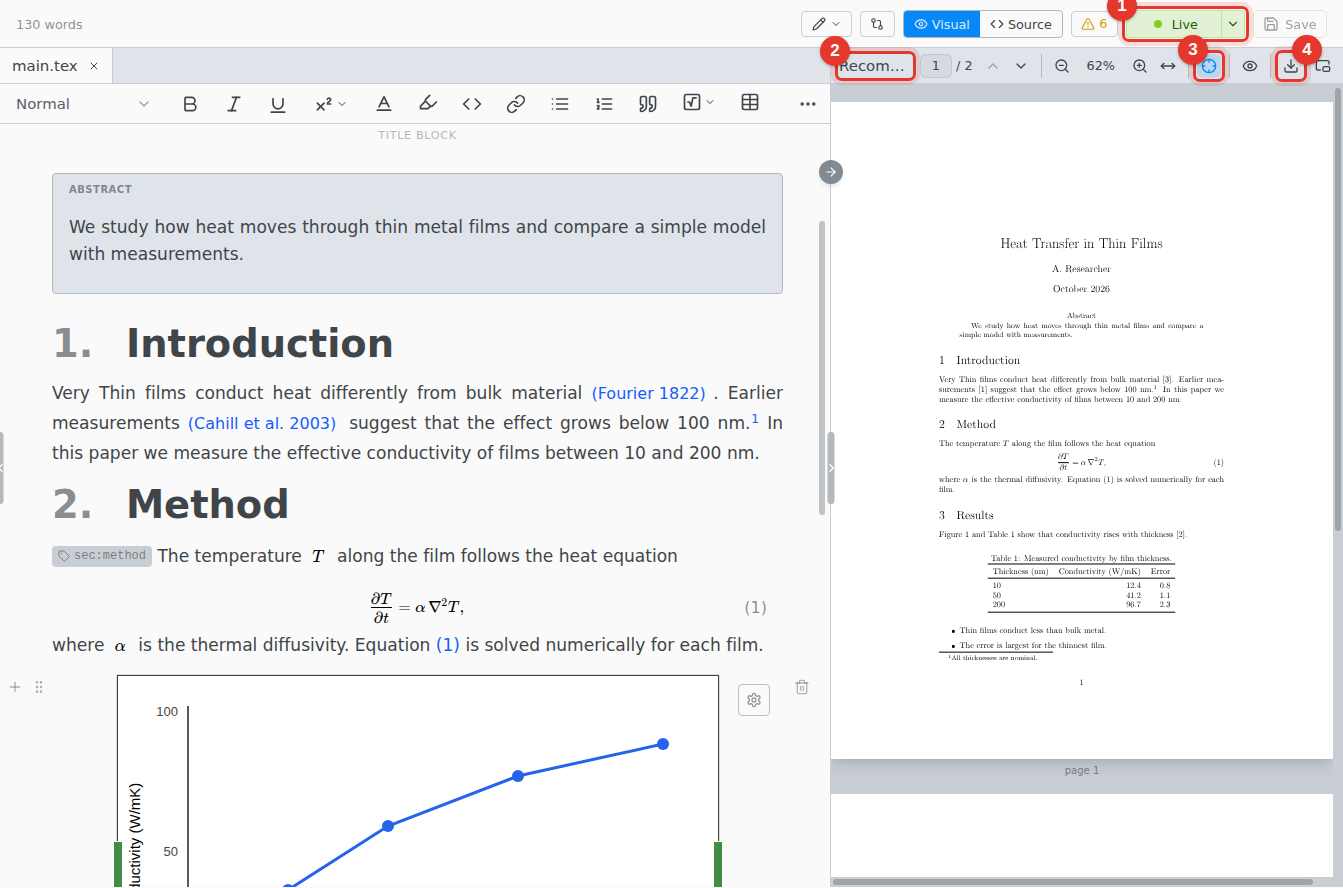Image resolution: width=1343 pixels, height=888 pixels.
Task: Close the main.tex tab
Action: point(94,66)
